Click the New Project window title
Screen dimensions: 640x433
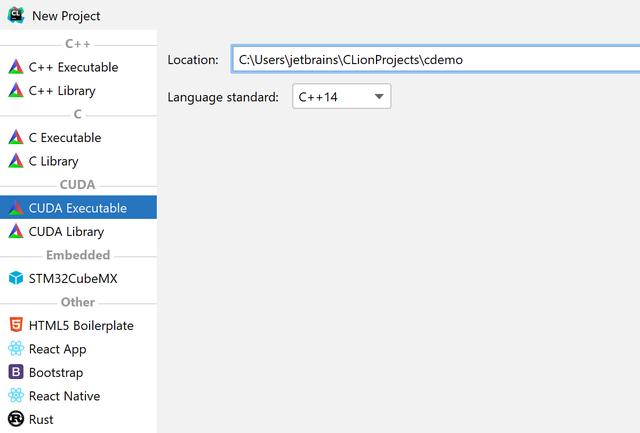66,16
